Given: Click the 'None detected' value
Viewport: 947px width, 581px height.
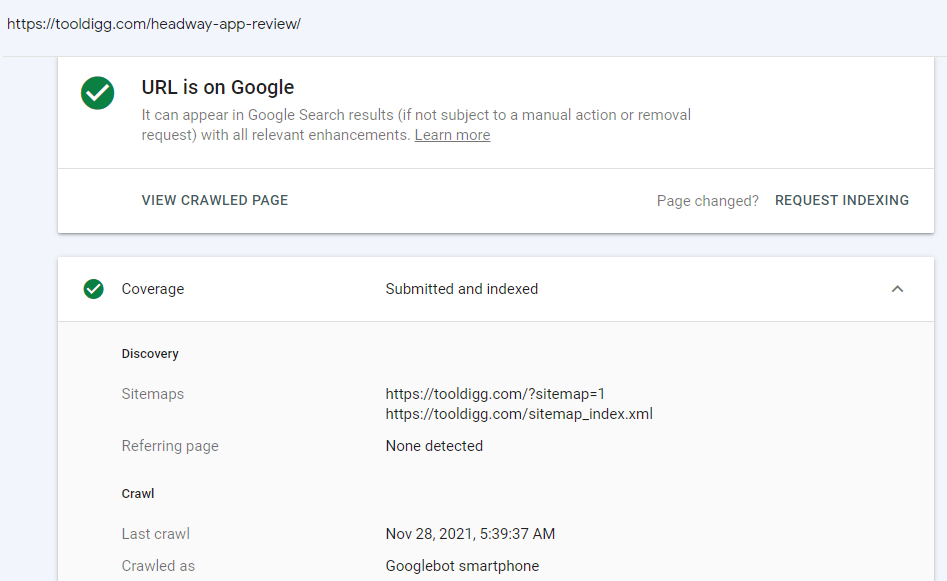Looking at the screenshot, I should tap(434, 446).
